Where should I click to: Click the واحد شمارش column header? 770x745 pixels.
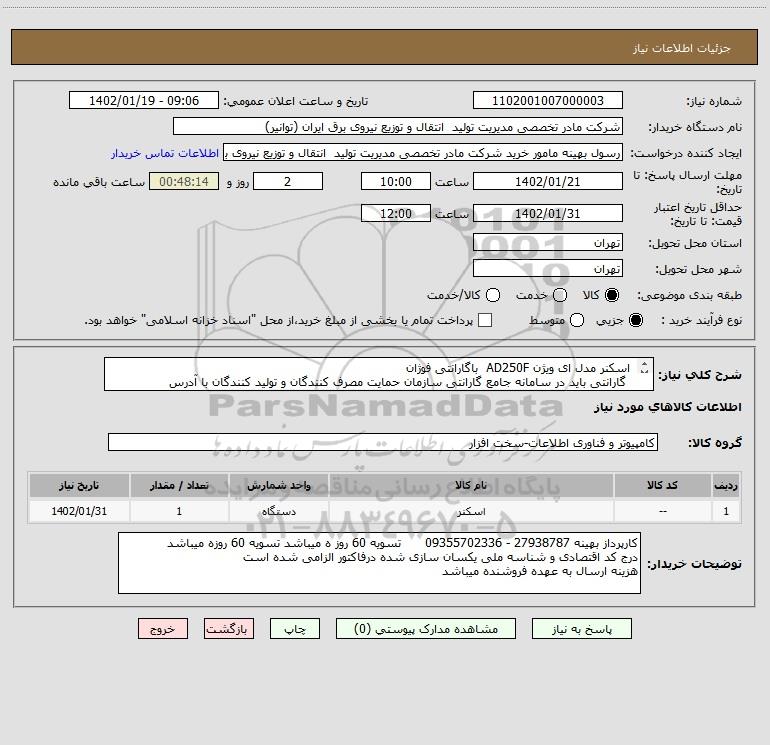(278, 485)
